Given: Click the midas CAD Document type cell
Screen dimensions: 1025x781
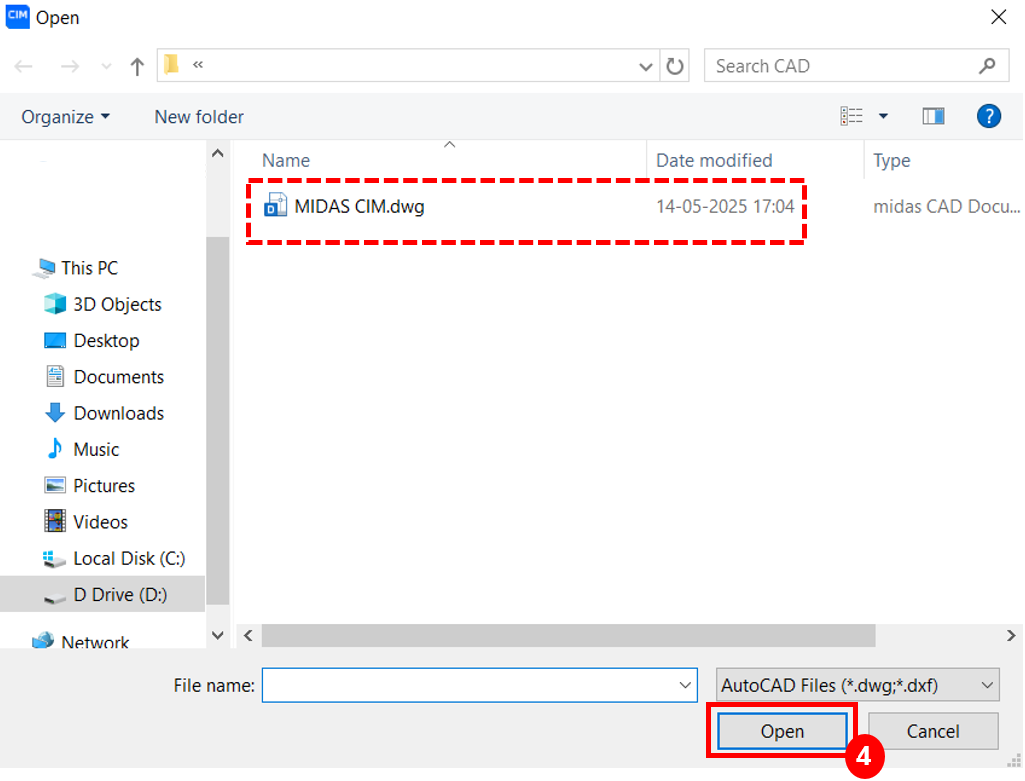Looking at the screenshot, I should 946,207.
